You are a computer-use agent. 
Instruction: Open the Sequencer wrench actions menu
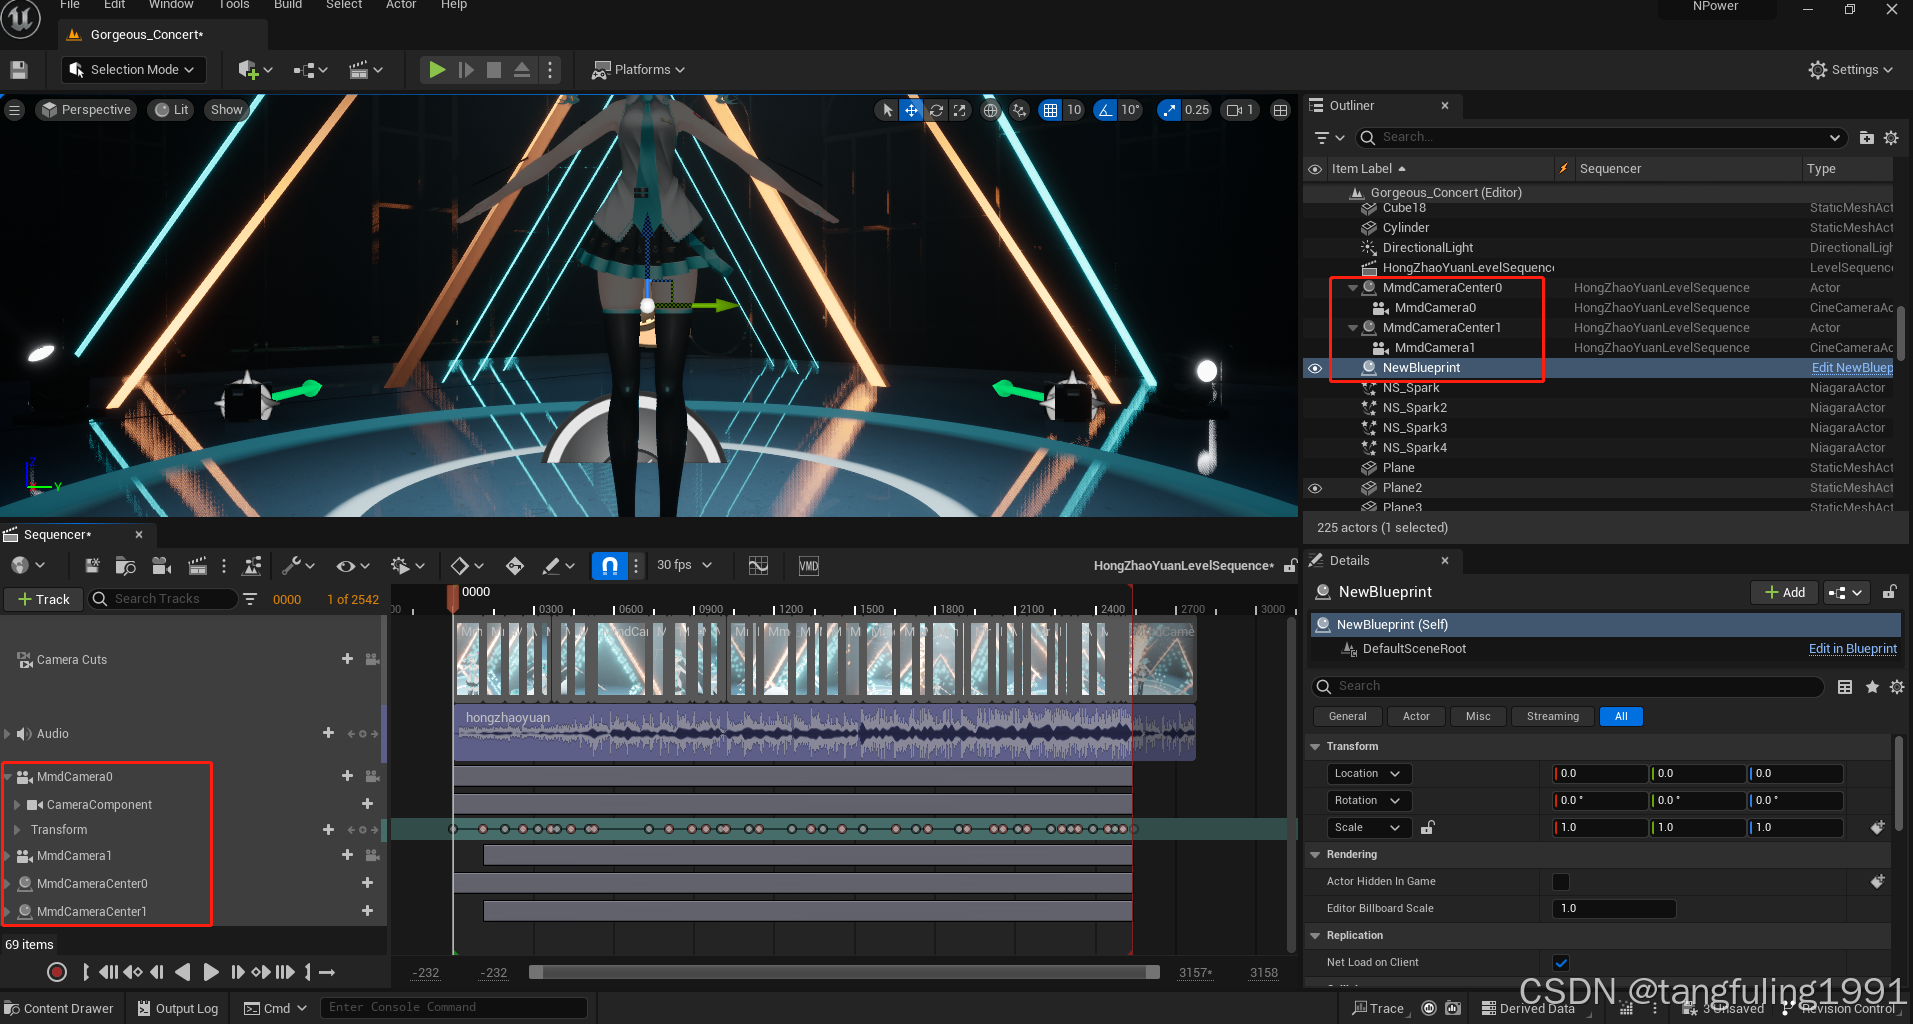click(298, 566)
